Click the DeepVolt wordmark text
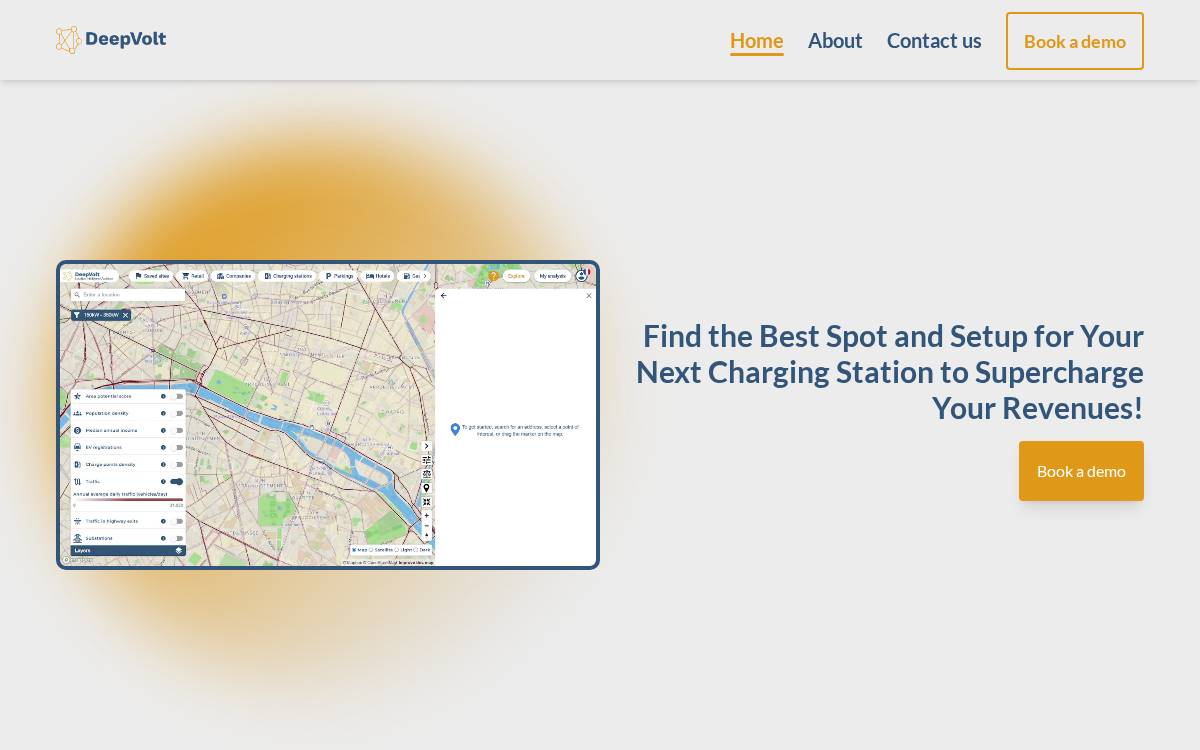 126,40
